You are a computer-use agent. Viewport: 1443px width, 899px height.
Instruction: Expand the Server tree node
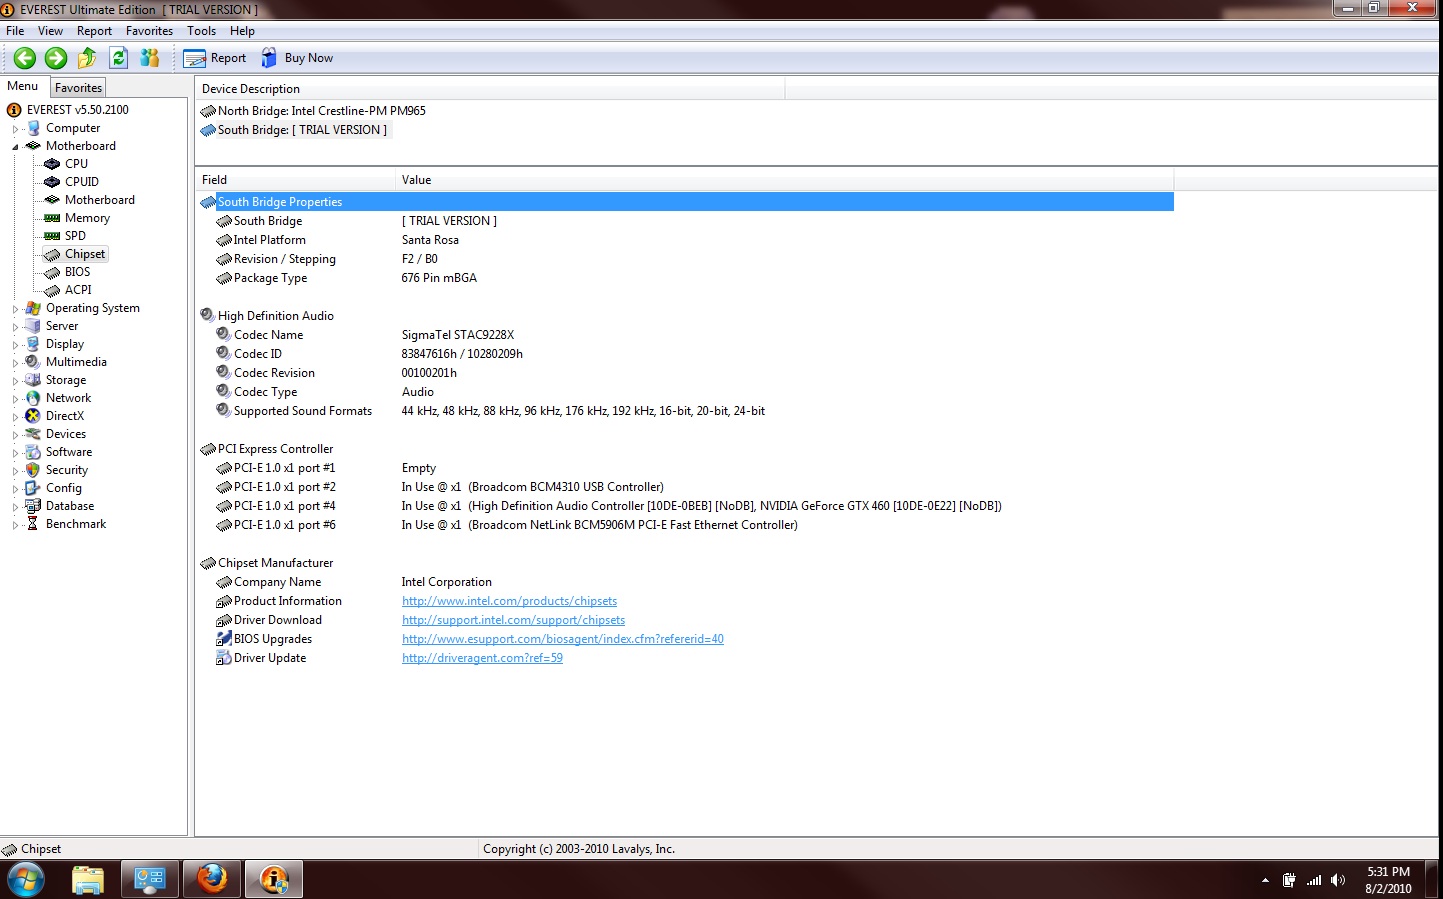(15, 327)
